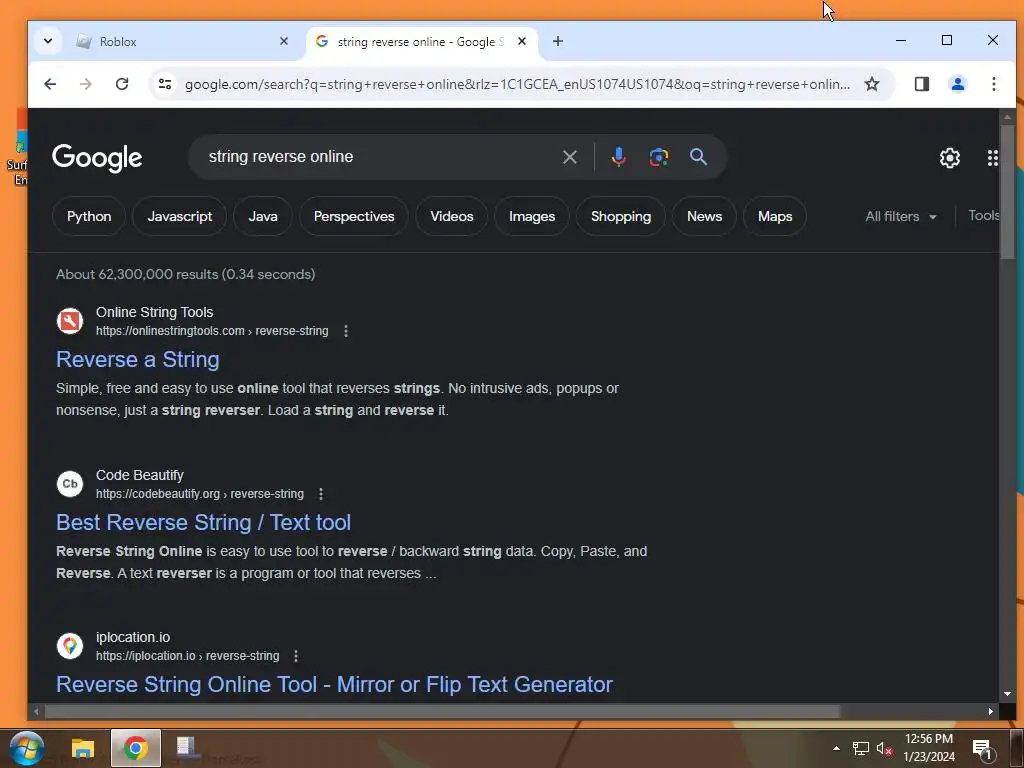
Task: Open site information icon in address bar
Action: point(165,84)
